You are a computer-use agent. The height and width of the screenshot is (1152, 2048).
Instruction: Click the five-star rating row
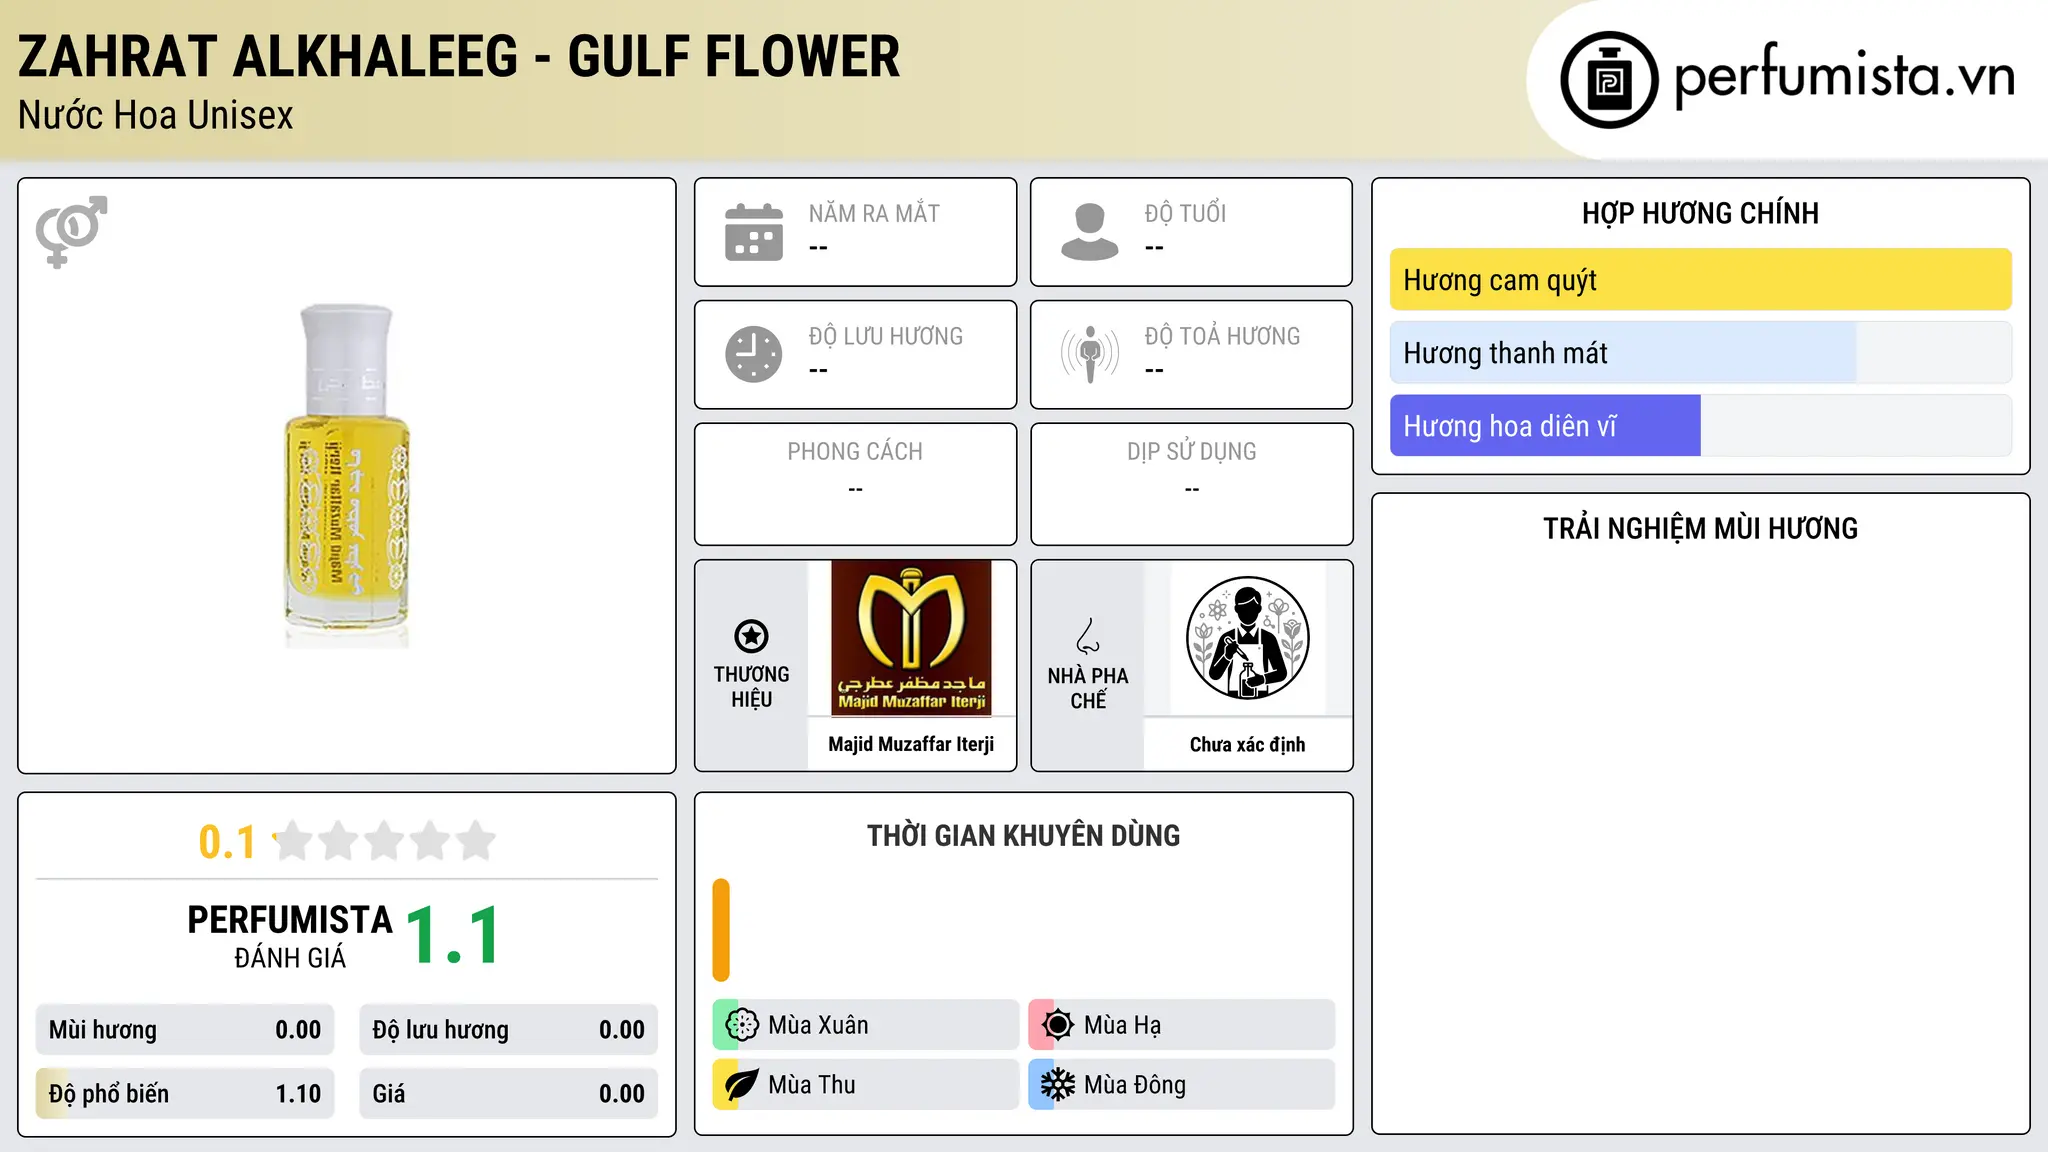385,841
